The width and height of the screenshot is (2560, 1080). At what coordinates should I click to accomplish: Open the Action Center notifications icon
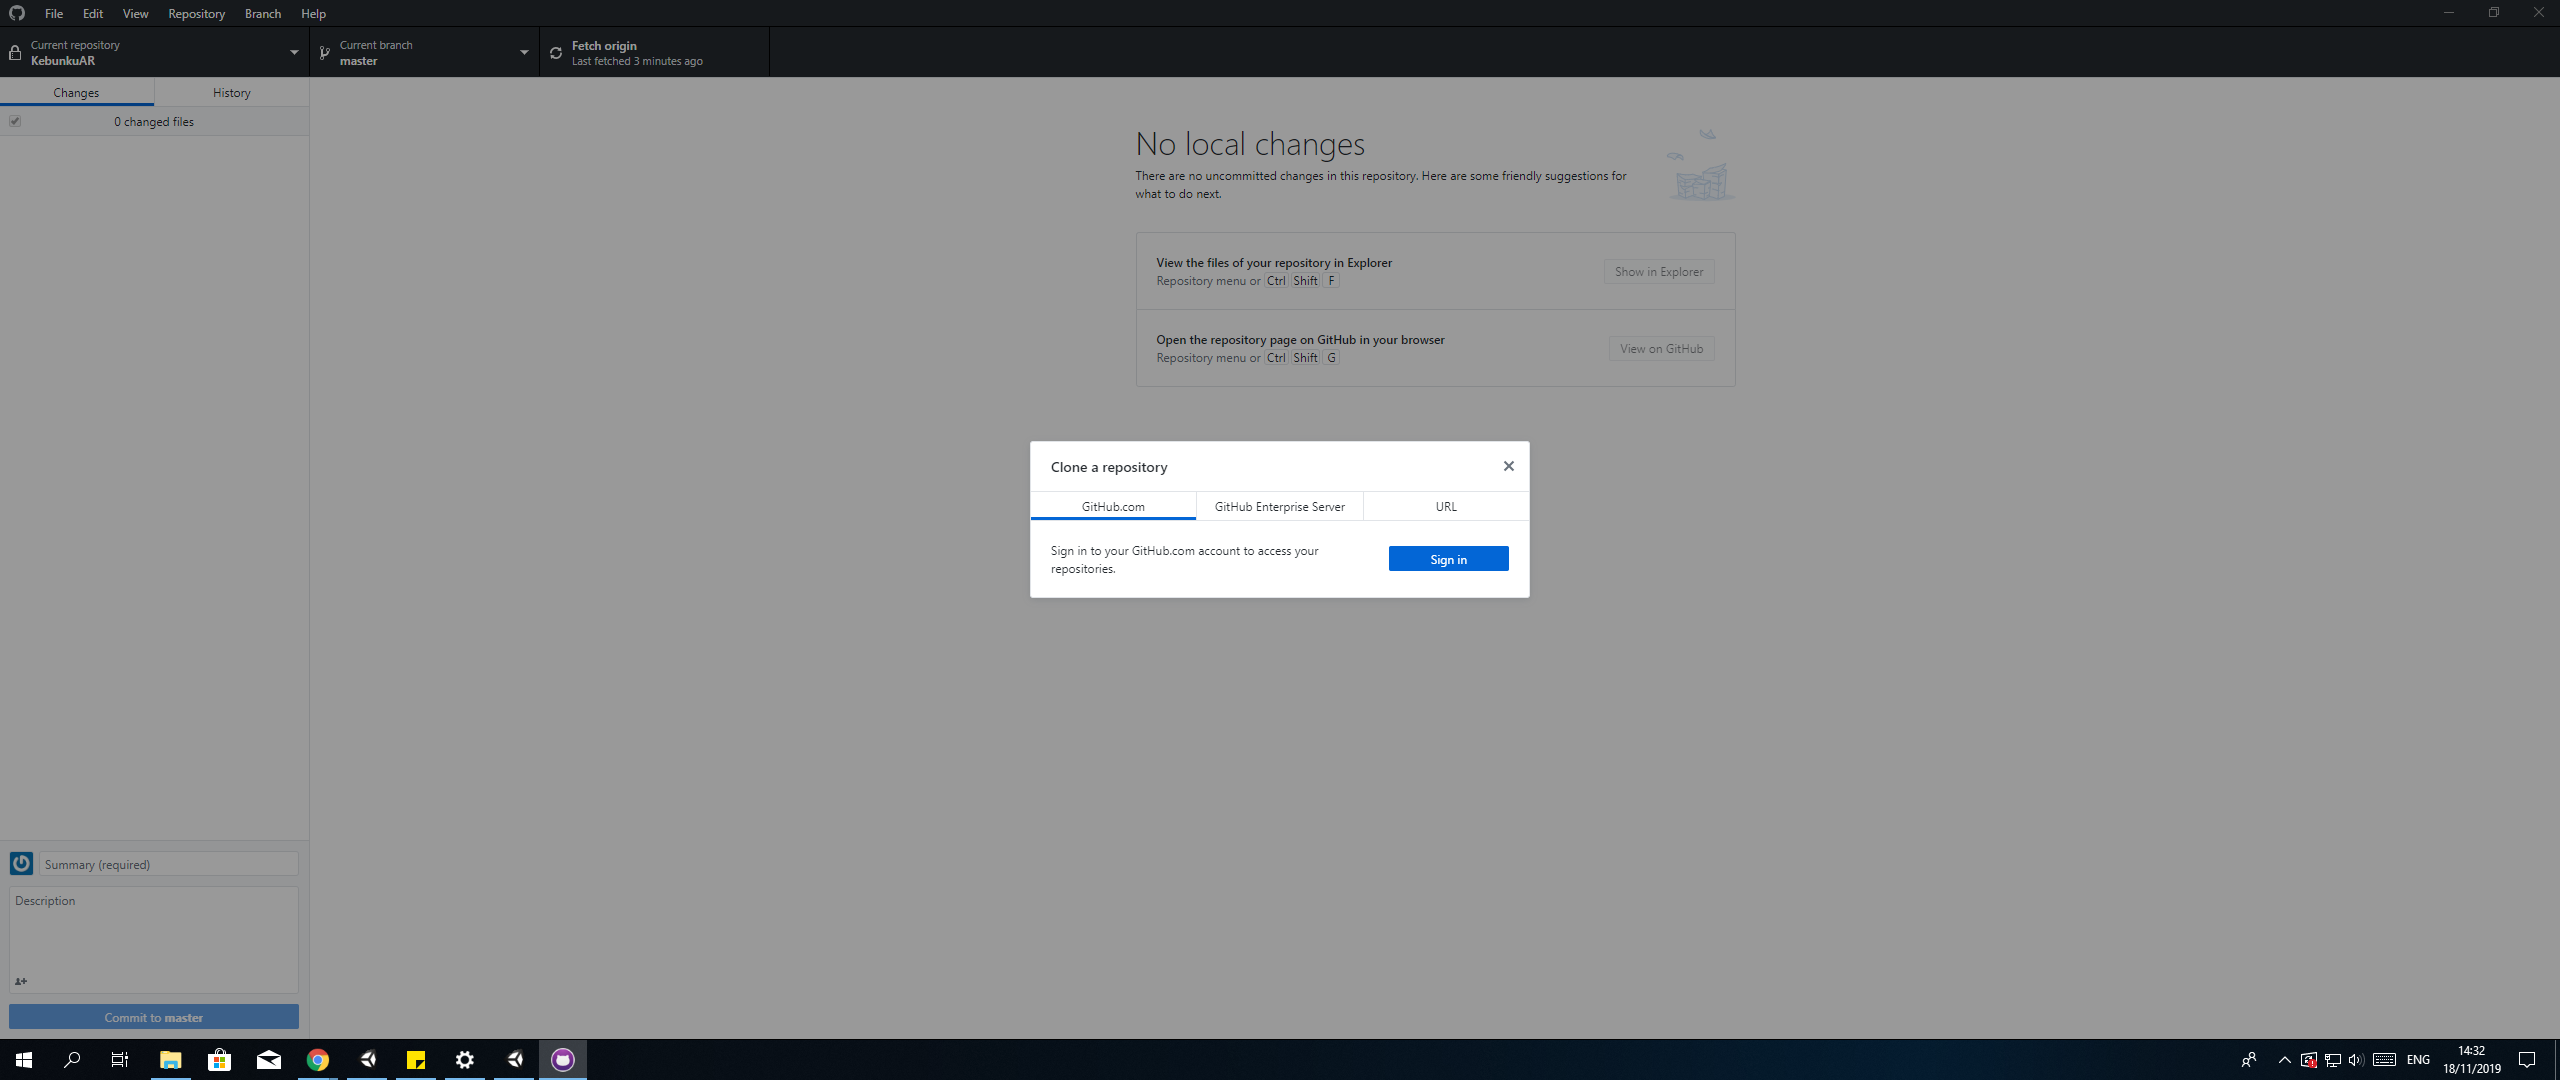click(x=2527, y=1060)
